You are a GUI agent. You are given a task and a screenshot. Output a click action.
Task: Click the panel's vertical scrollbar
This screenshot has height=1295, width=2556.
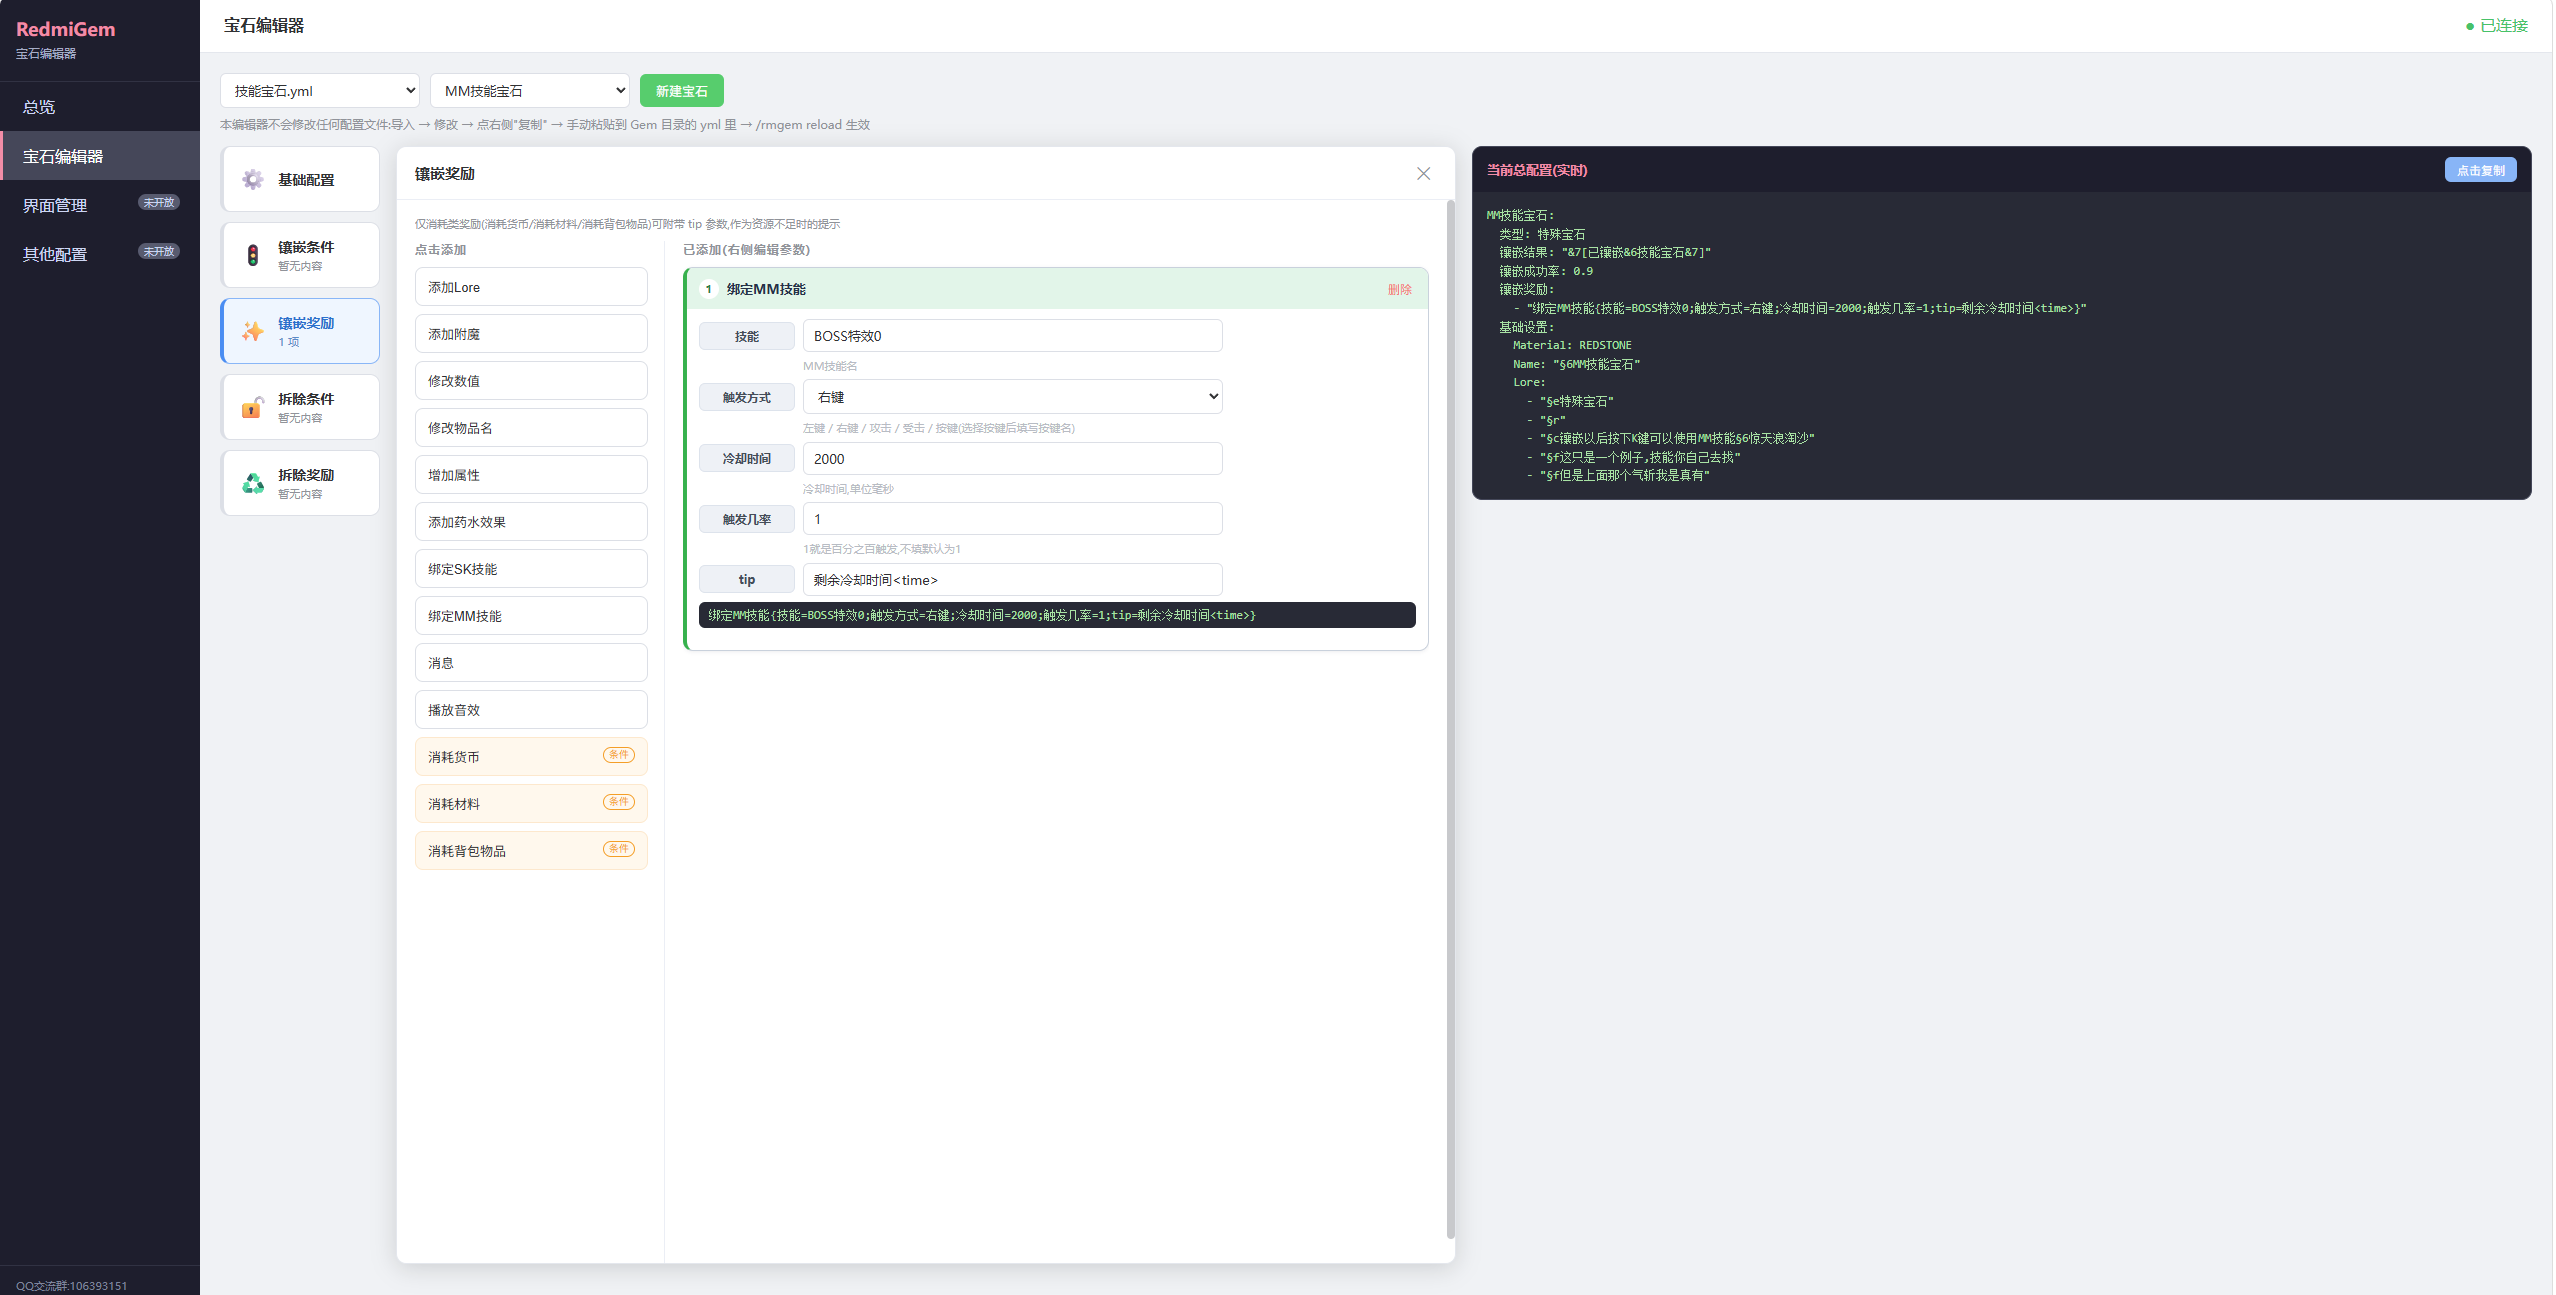point(1450,720)
